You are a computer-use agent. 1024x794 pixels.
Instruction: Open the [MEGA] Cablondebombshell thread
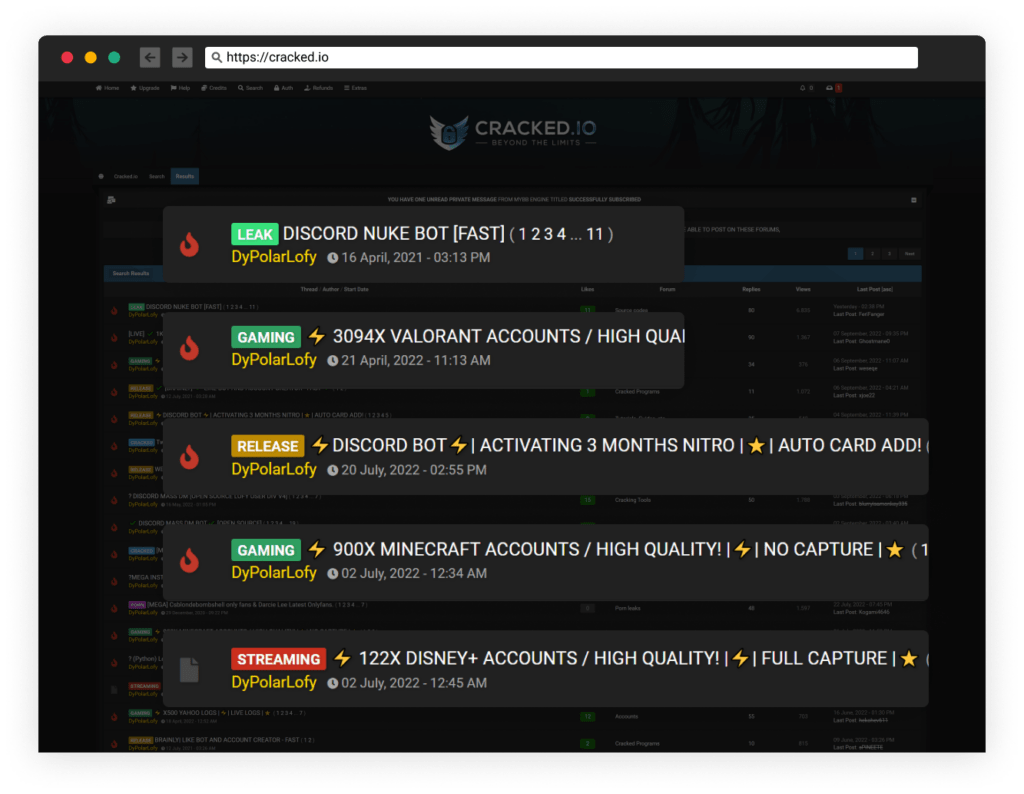(x=240, y=605)
